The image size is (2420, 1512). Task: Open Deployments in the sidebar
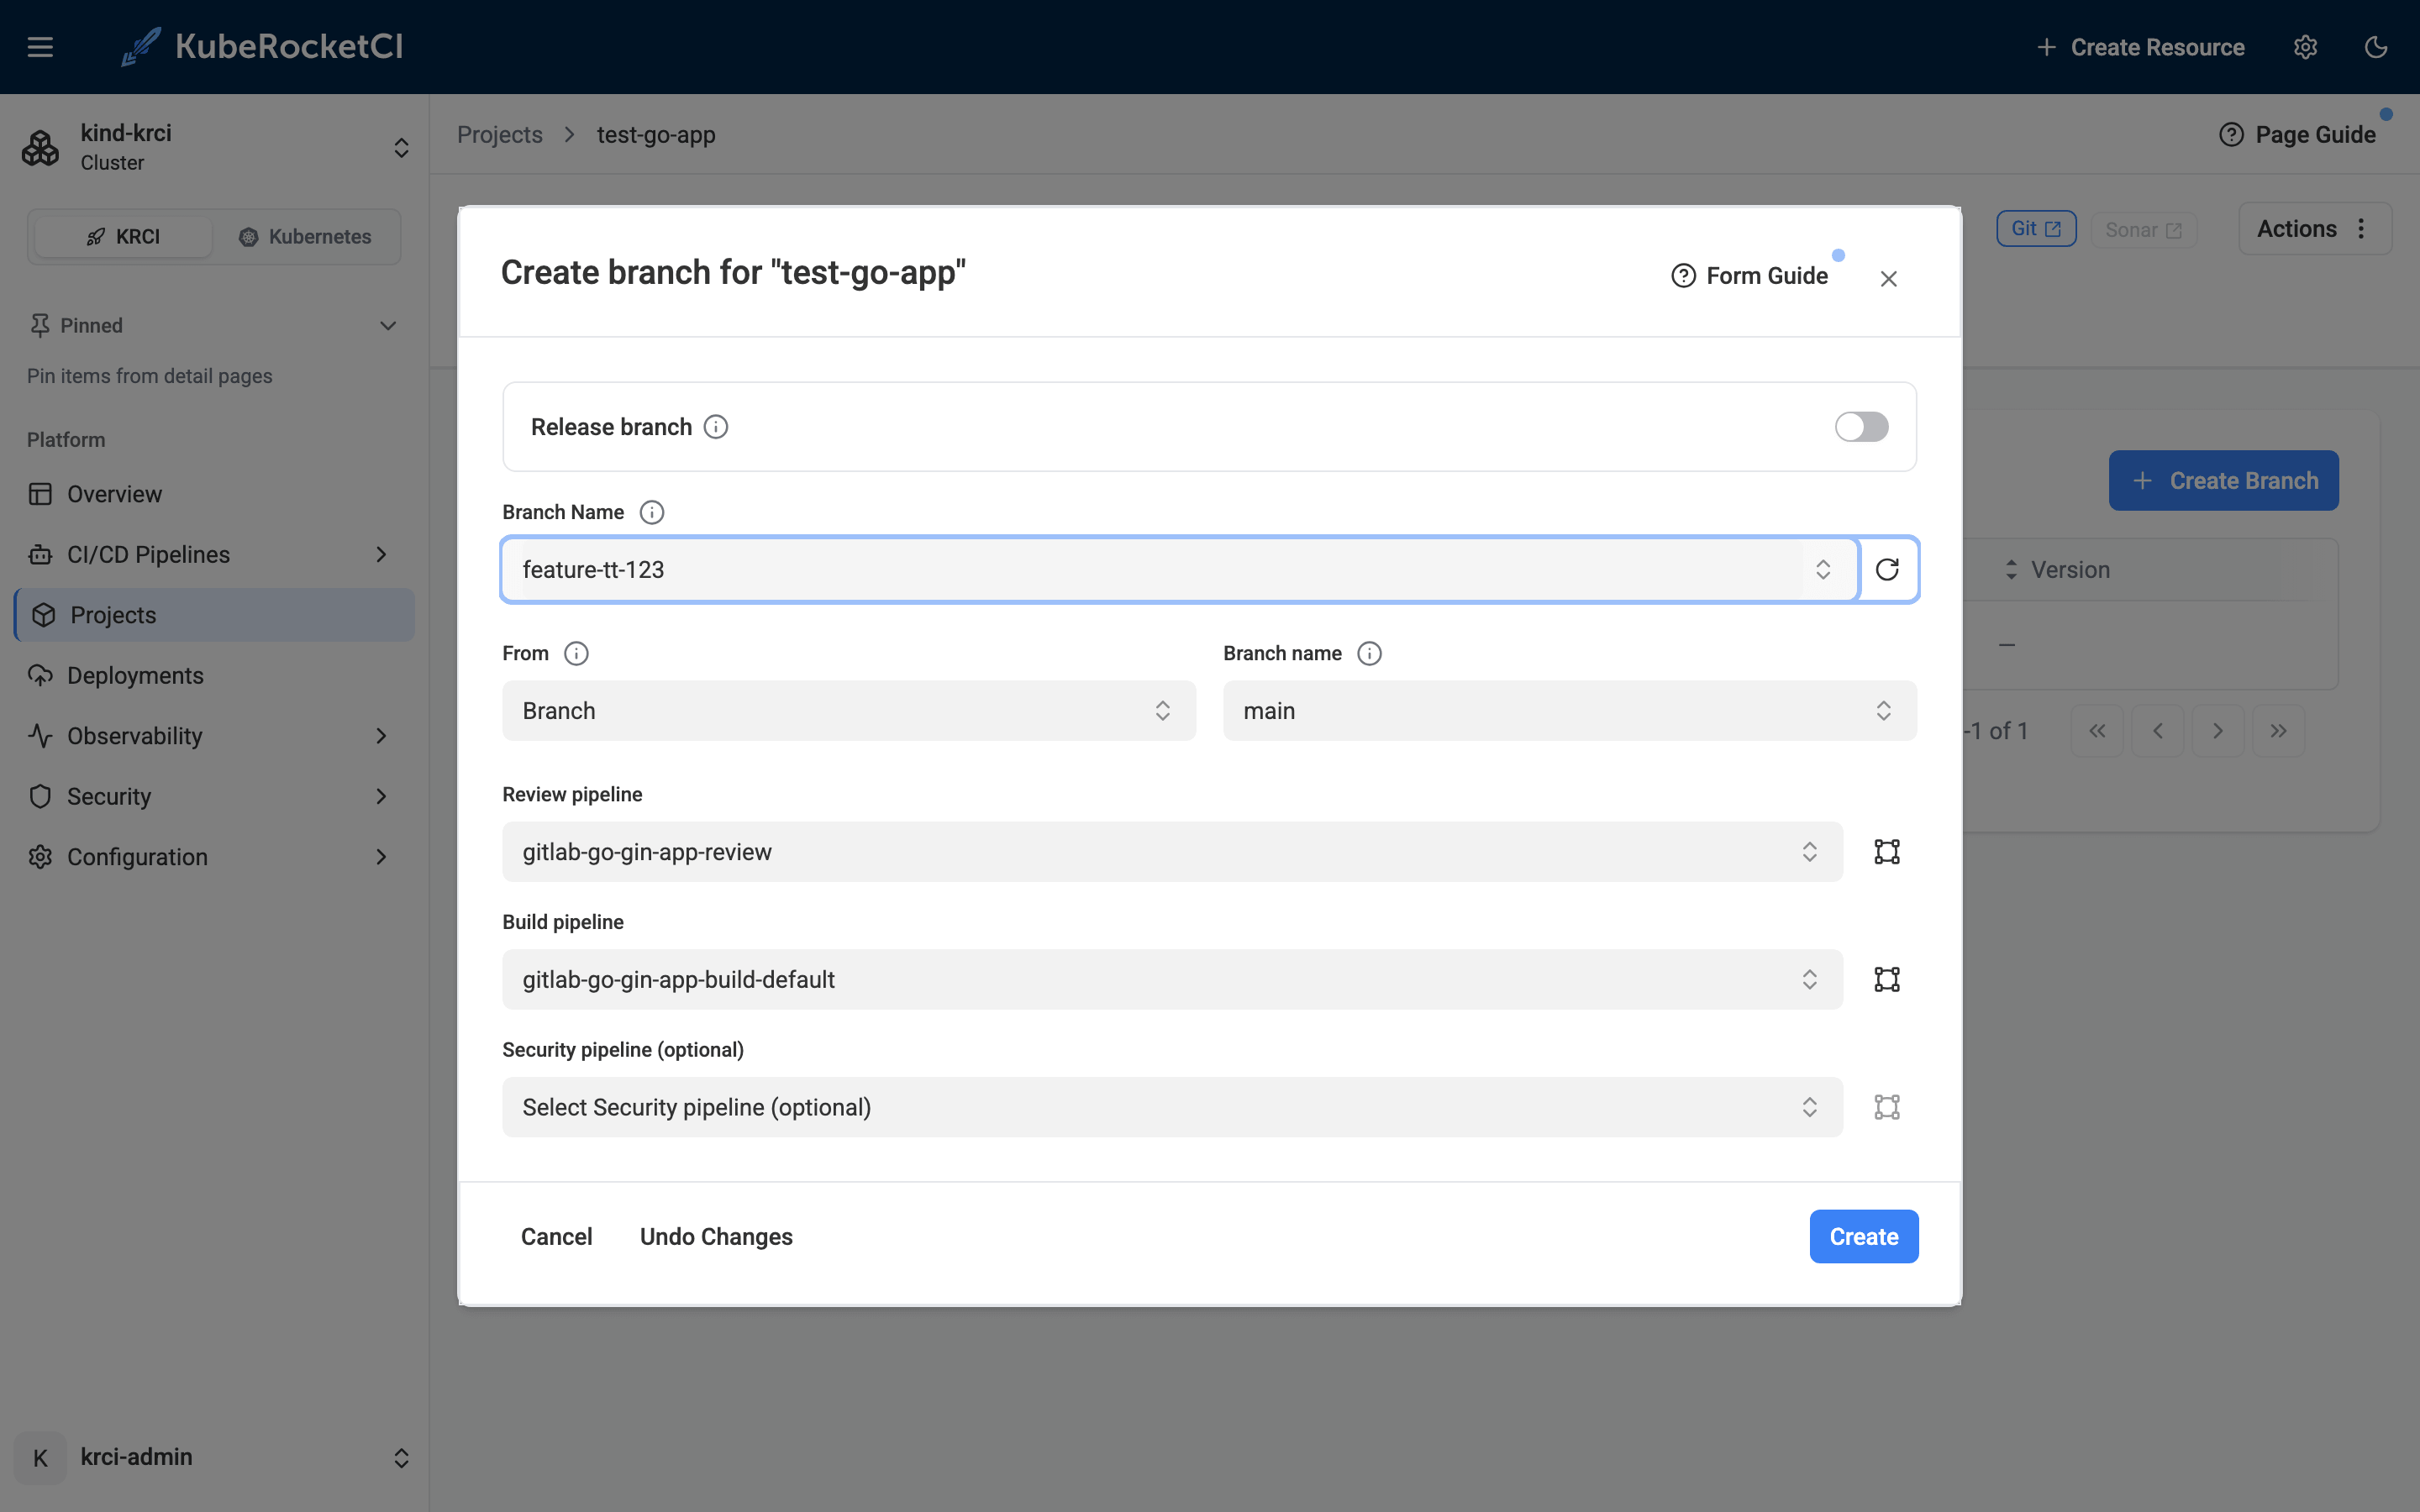[x=215, y=675]
